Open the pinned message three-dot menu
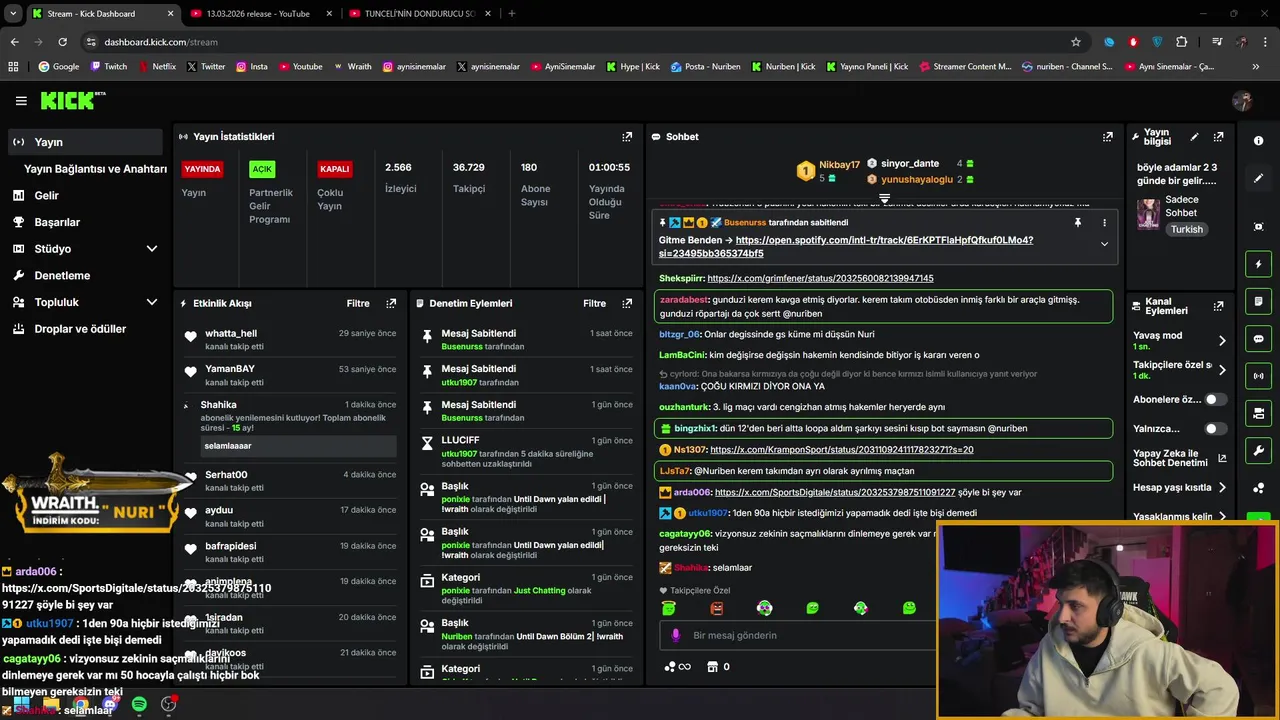Screen dimensions: 1280x720 tap(1104, 222)
